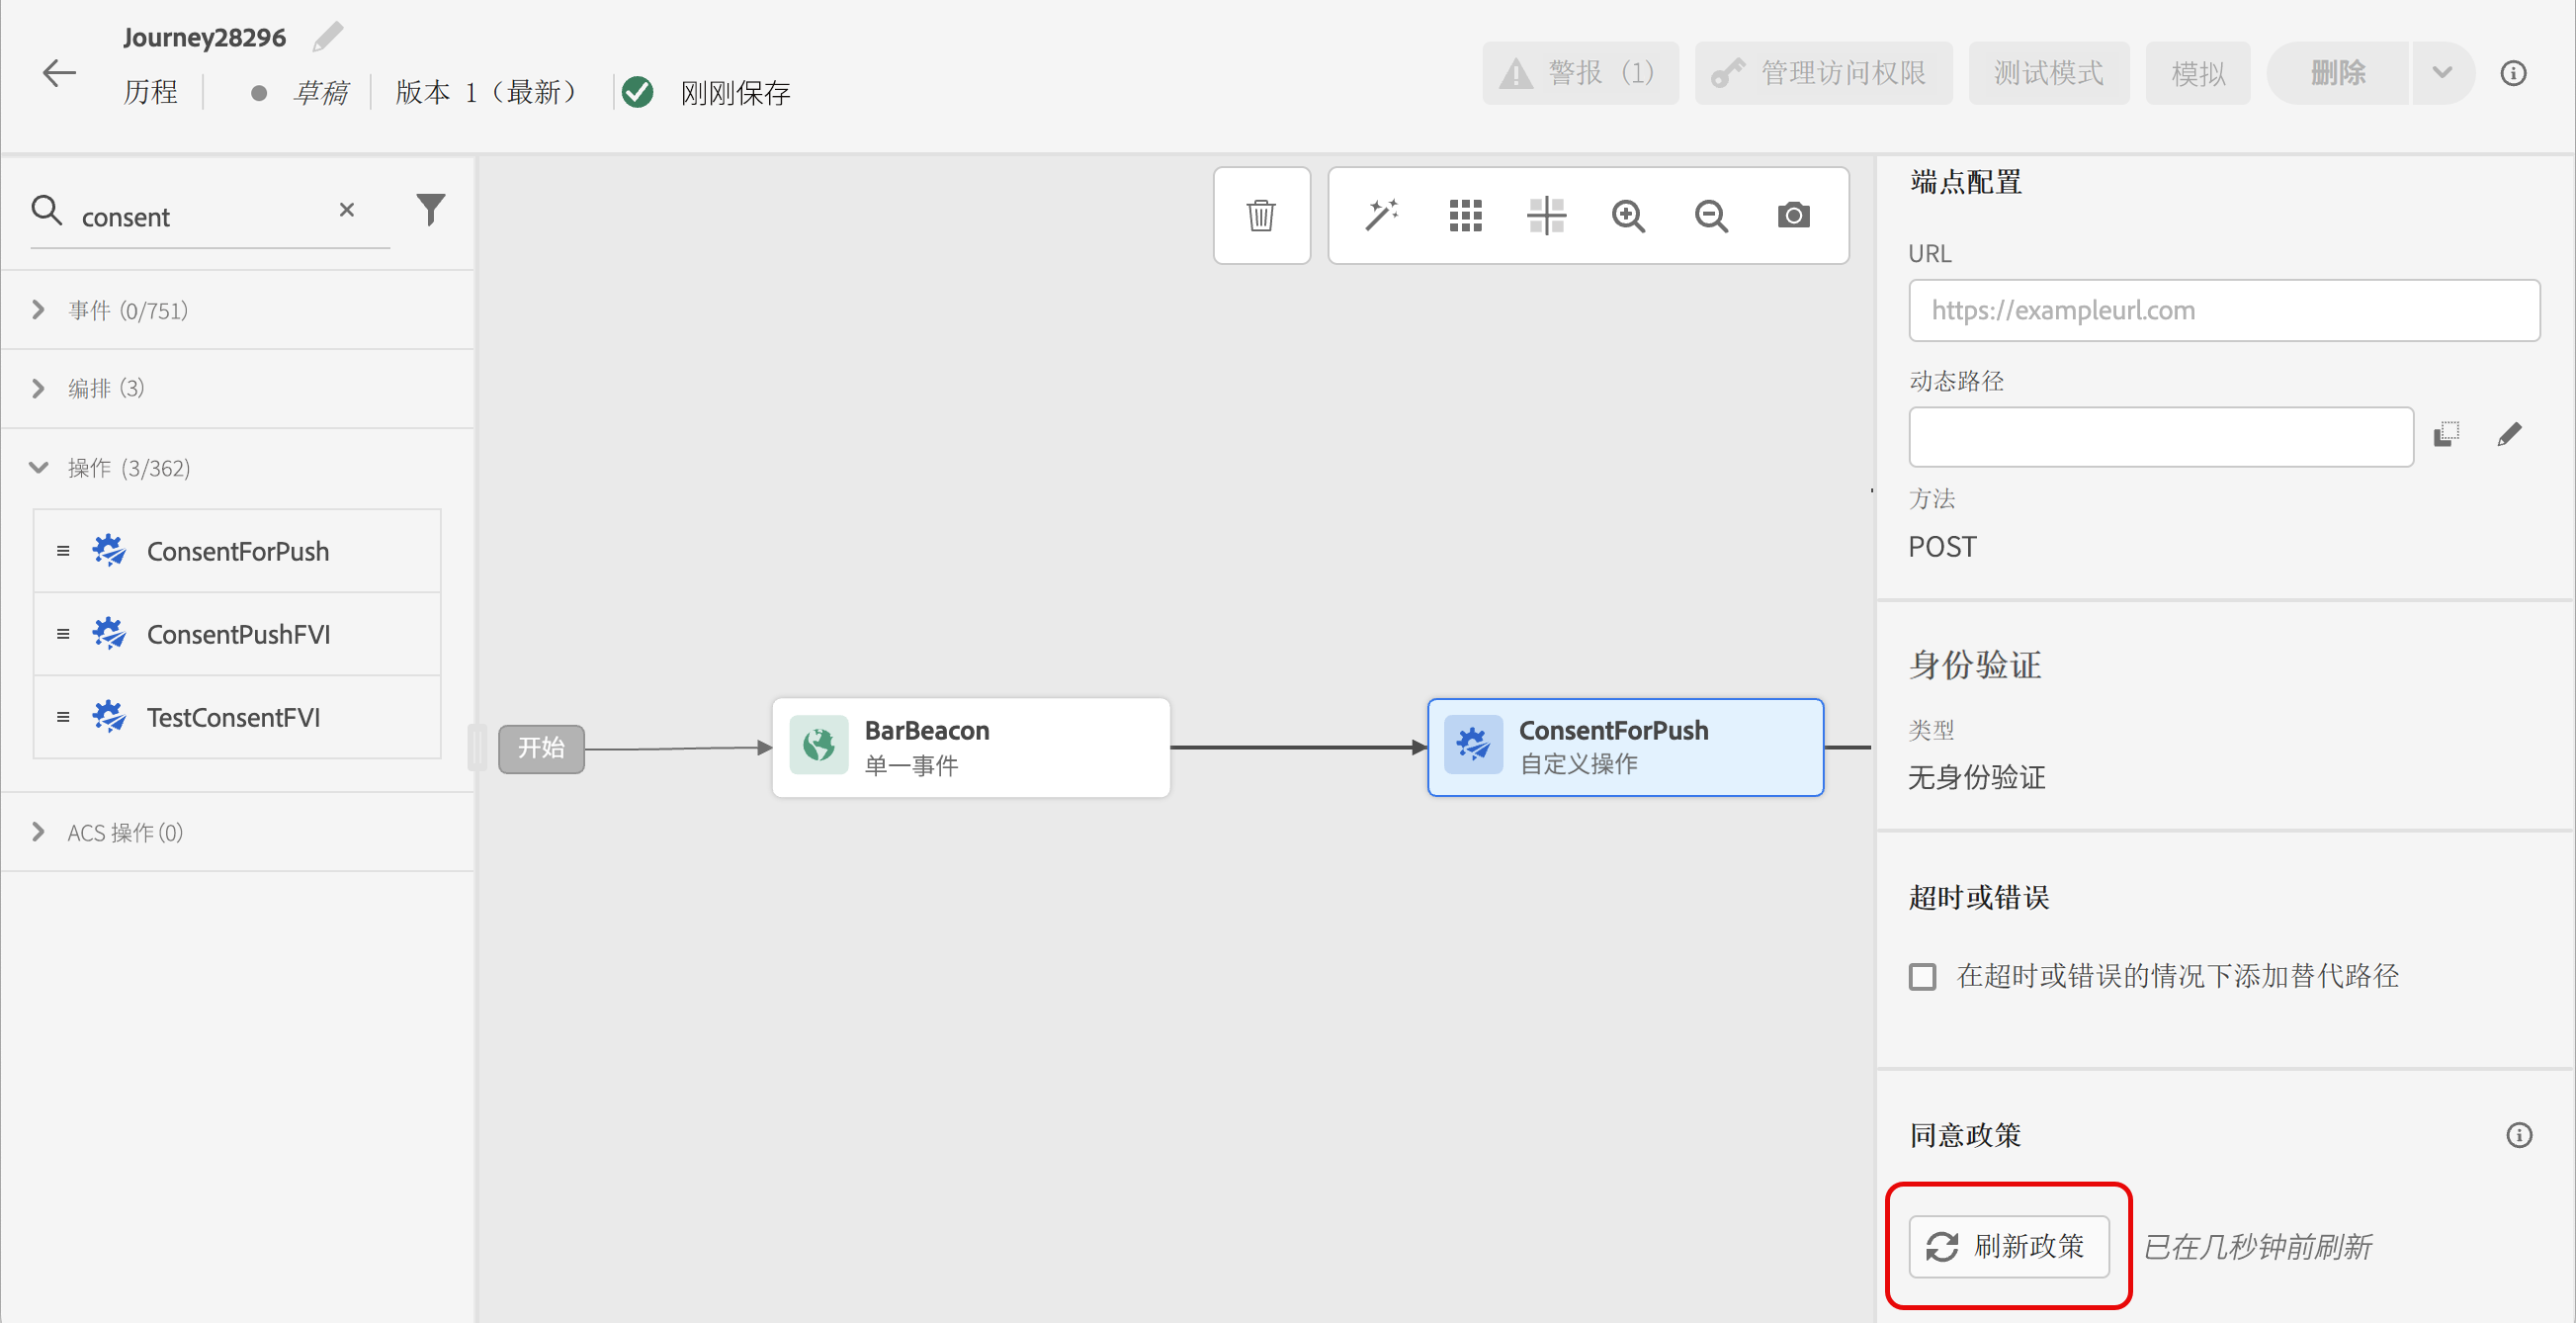This screenshot has height=1323, width=2576.
Task: Click the magic wand auto-arrange icon
Action: coord(1382,215)
